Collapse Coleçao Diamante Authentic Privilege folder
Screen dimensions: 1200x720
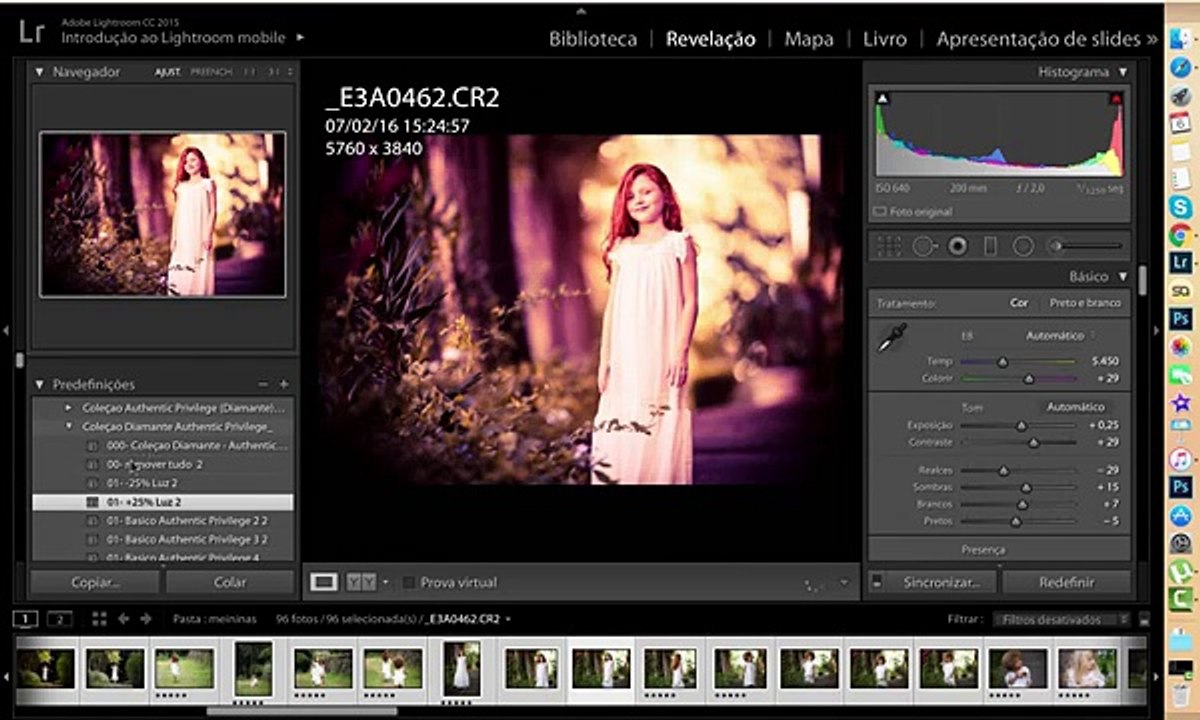coord(68,427)
